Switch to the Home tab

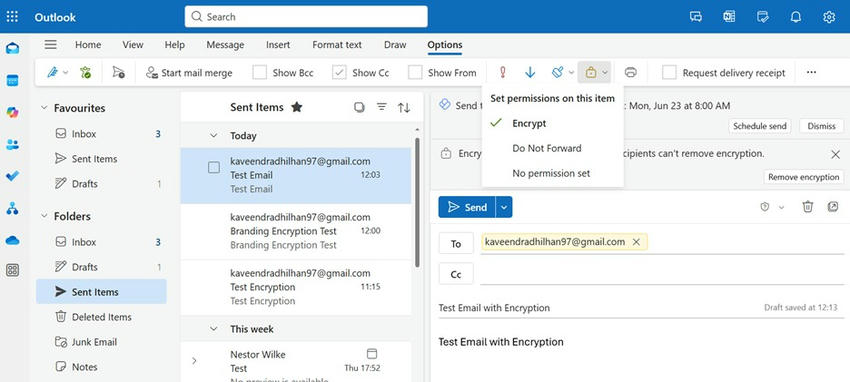[88, 45]
